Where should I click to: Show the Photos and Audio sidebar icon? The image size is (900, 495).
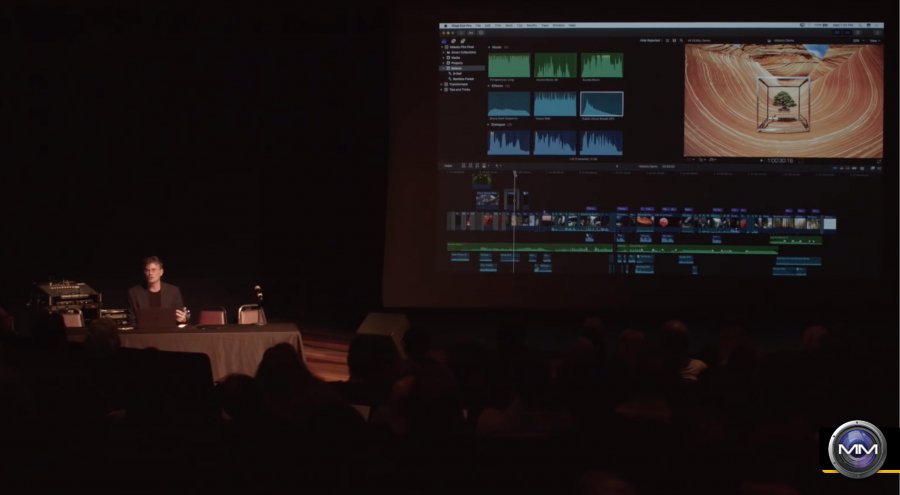(453, 41)
